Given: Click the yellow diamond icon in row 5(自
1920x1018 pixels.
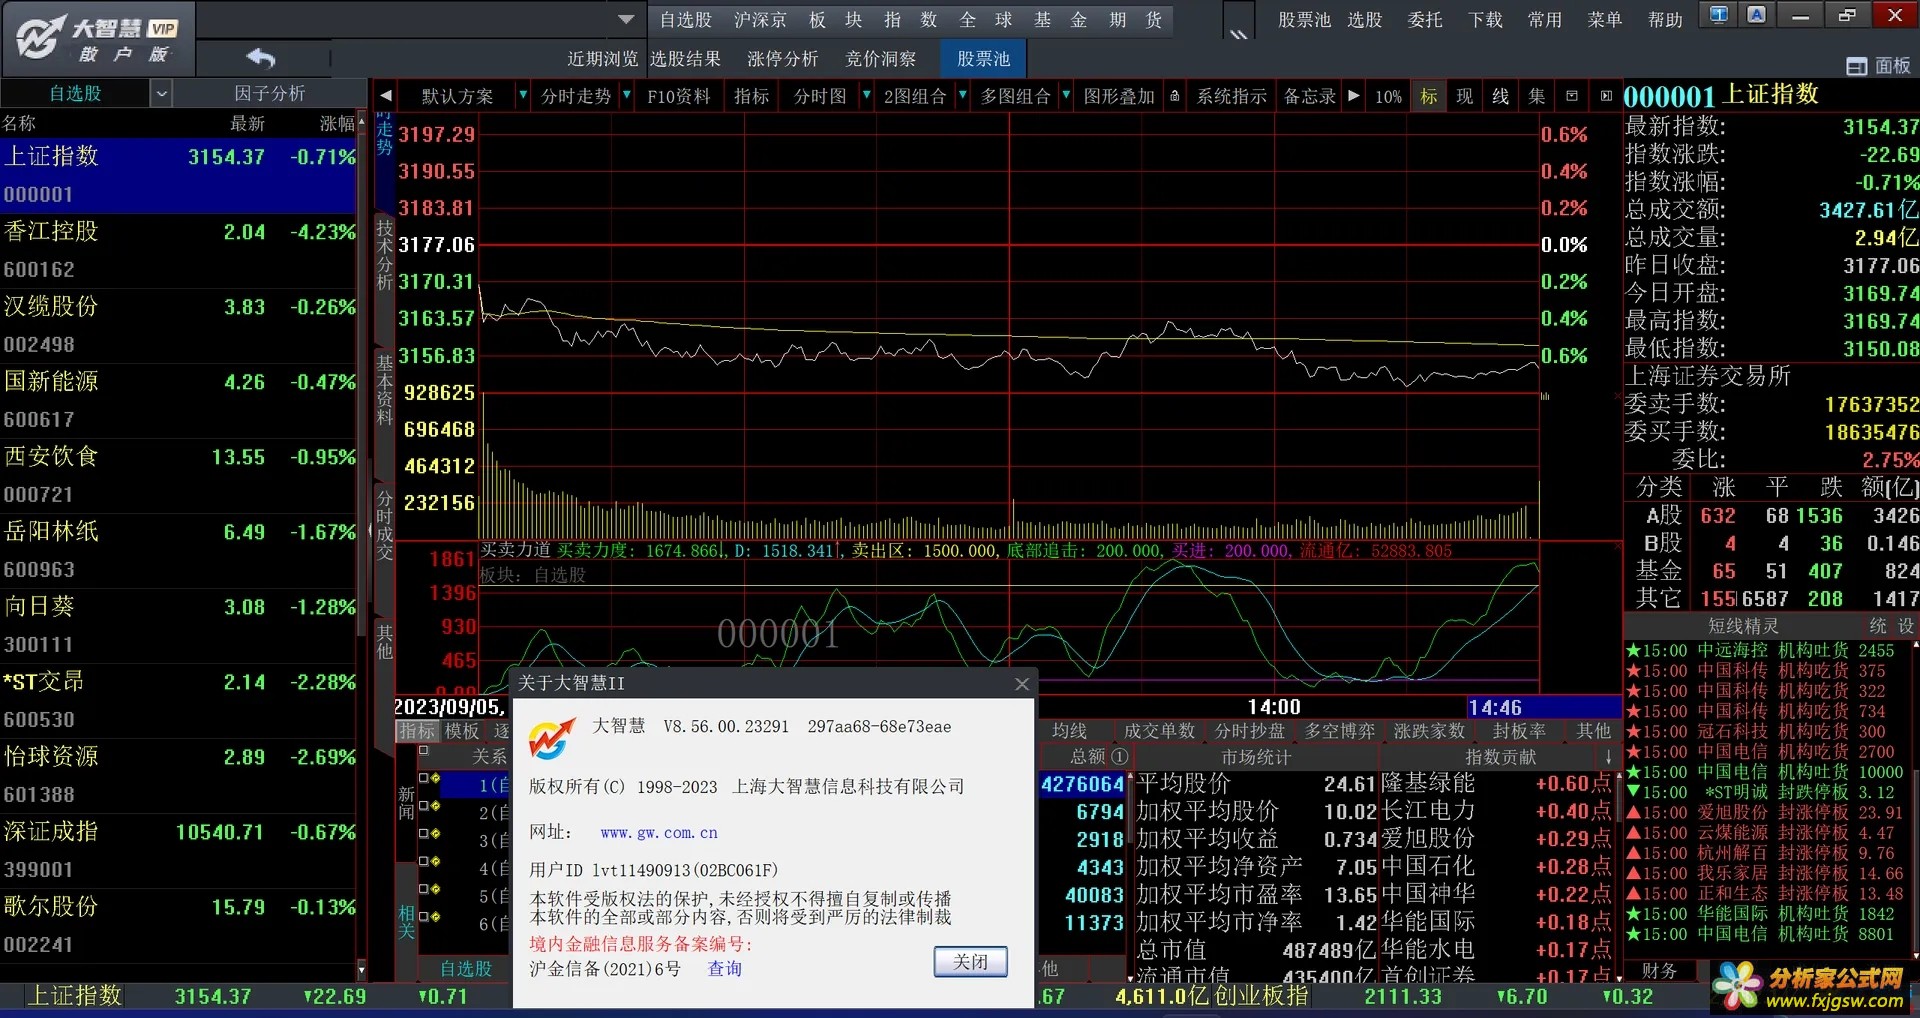Looking at the screenshot, I should pos(435,888).
